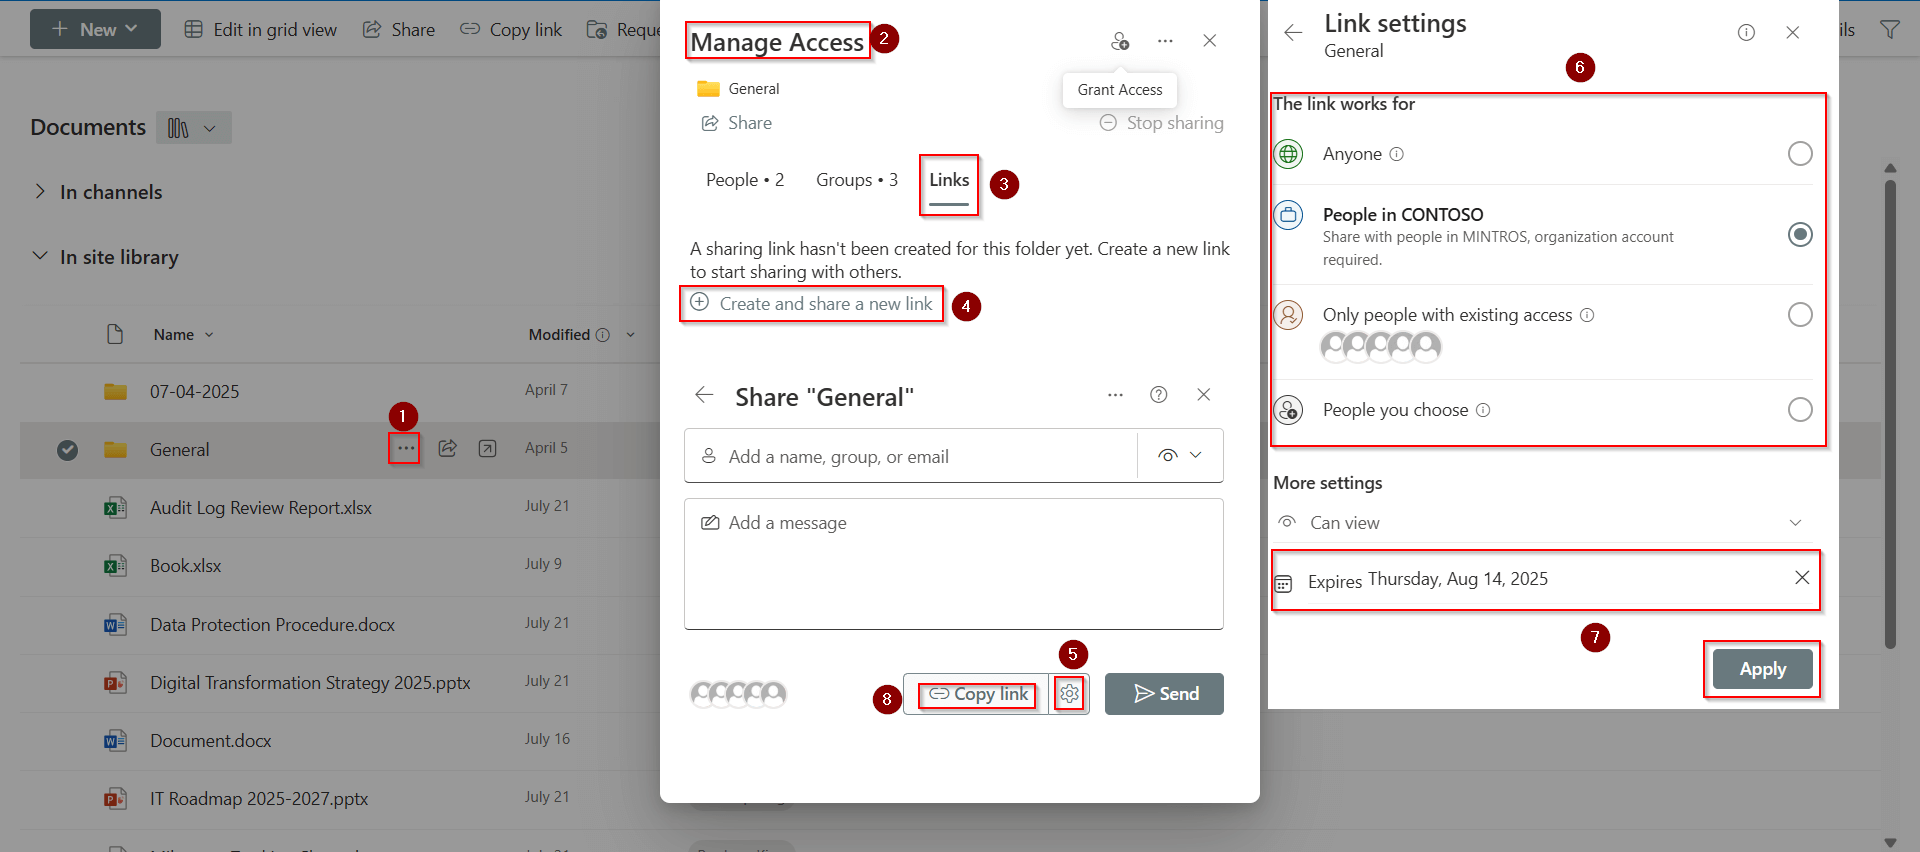Image resolution: width=1920 pixels, height=852 pixels.
Task: Switch to the Groups tab
Action: point(857,180)
